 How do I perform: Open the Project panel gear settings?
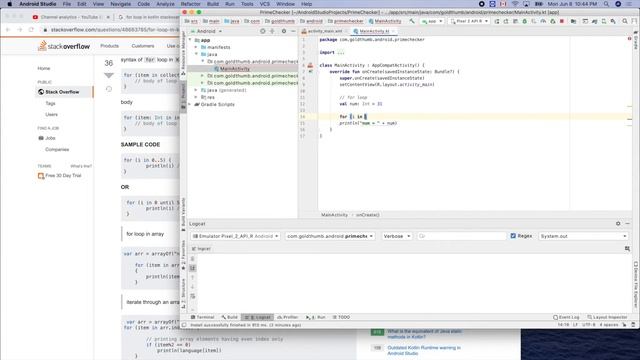click(284, 31)
